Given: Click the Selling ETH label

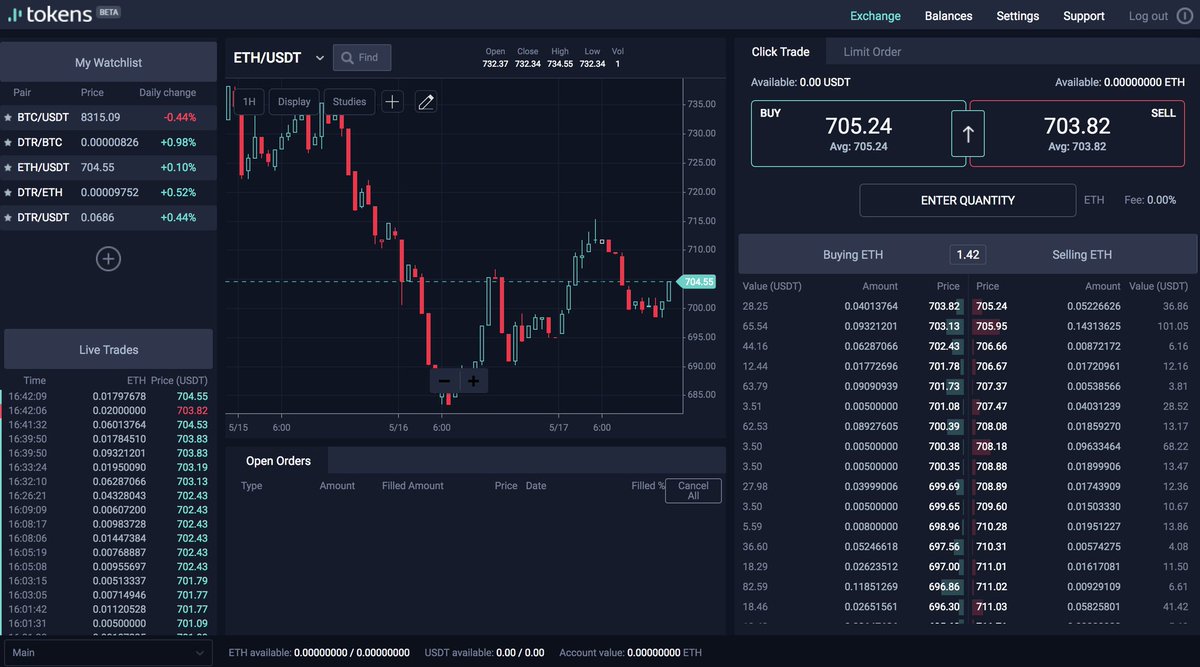Looking at the screenshot, I should coord(1082,255).
